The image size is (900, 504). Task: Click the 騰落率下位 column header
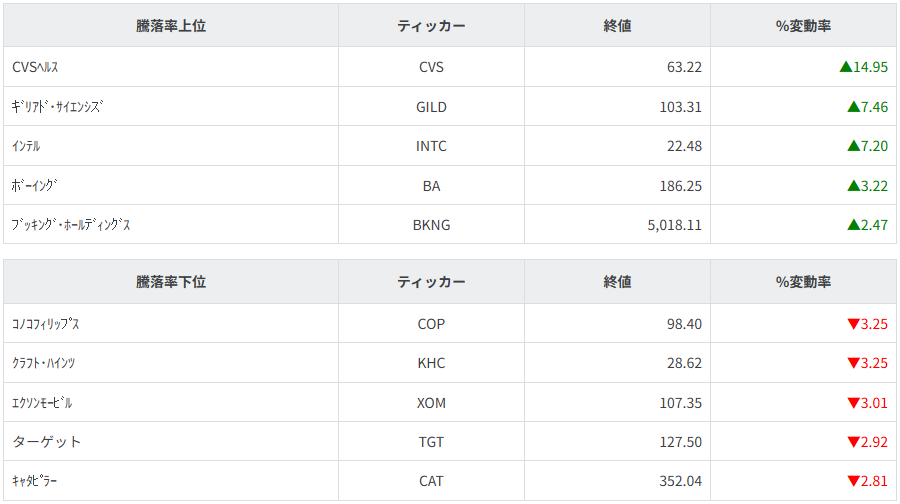tap(171, 282)
